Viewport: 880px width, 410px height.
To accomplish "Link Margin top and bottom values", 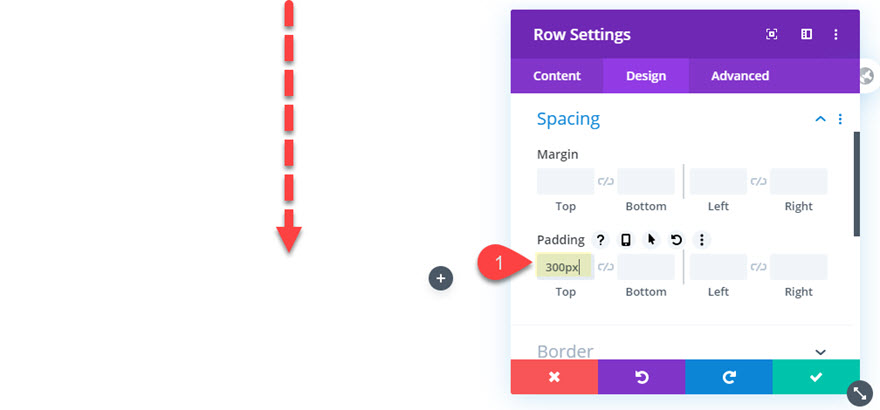I will pyautogui.click(x=606, y=181).
